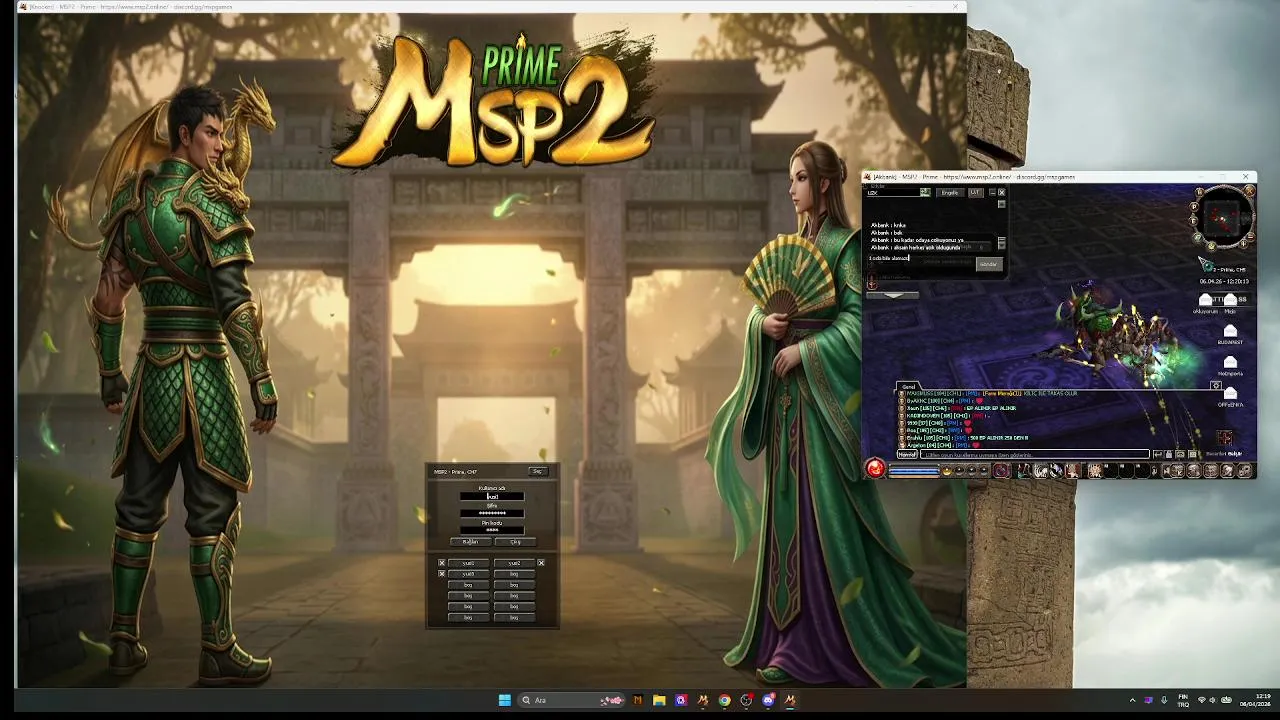Screen dimensions: 1280x720
Task: Click the enter/send icon beside chat input
Action: pyautogui.click(x=1158, y=455)
